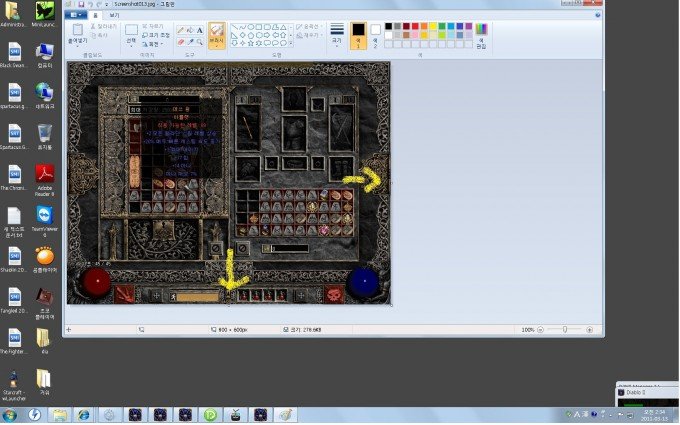
Task: Click the Adobe Reader 9 desktop icon
Action: tap(45, 180)
